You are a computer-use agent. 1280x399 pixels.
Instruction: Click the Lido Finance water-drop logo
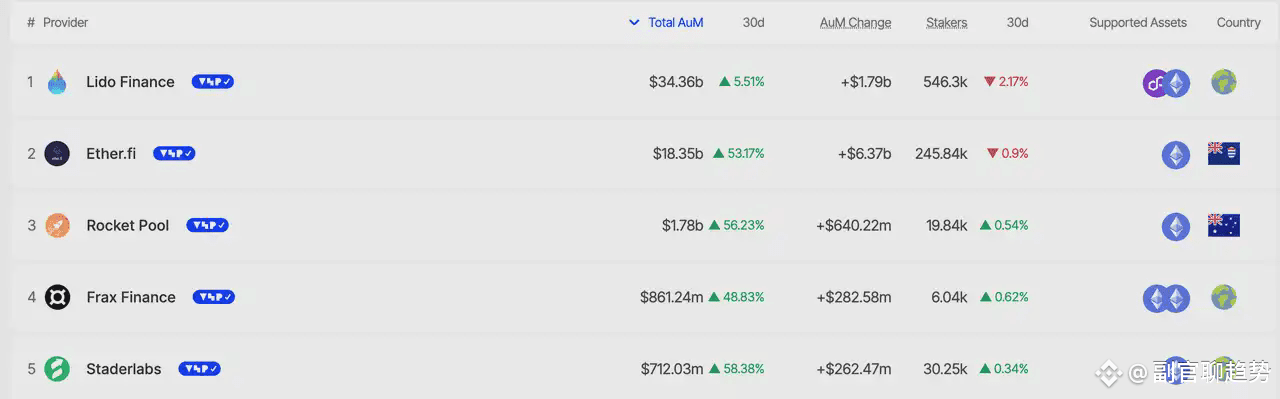tap(57, 82)
